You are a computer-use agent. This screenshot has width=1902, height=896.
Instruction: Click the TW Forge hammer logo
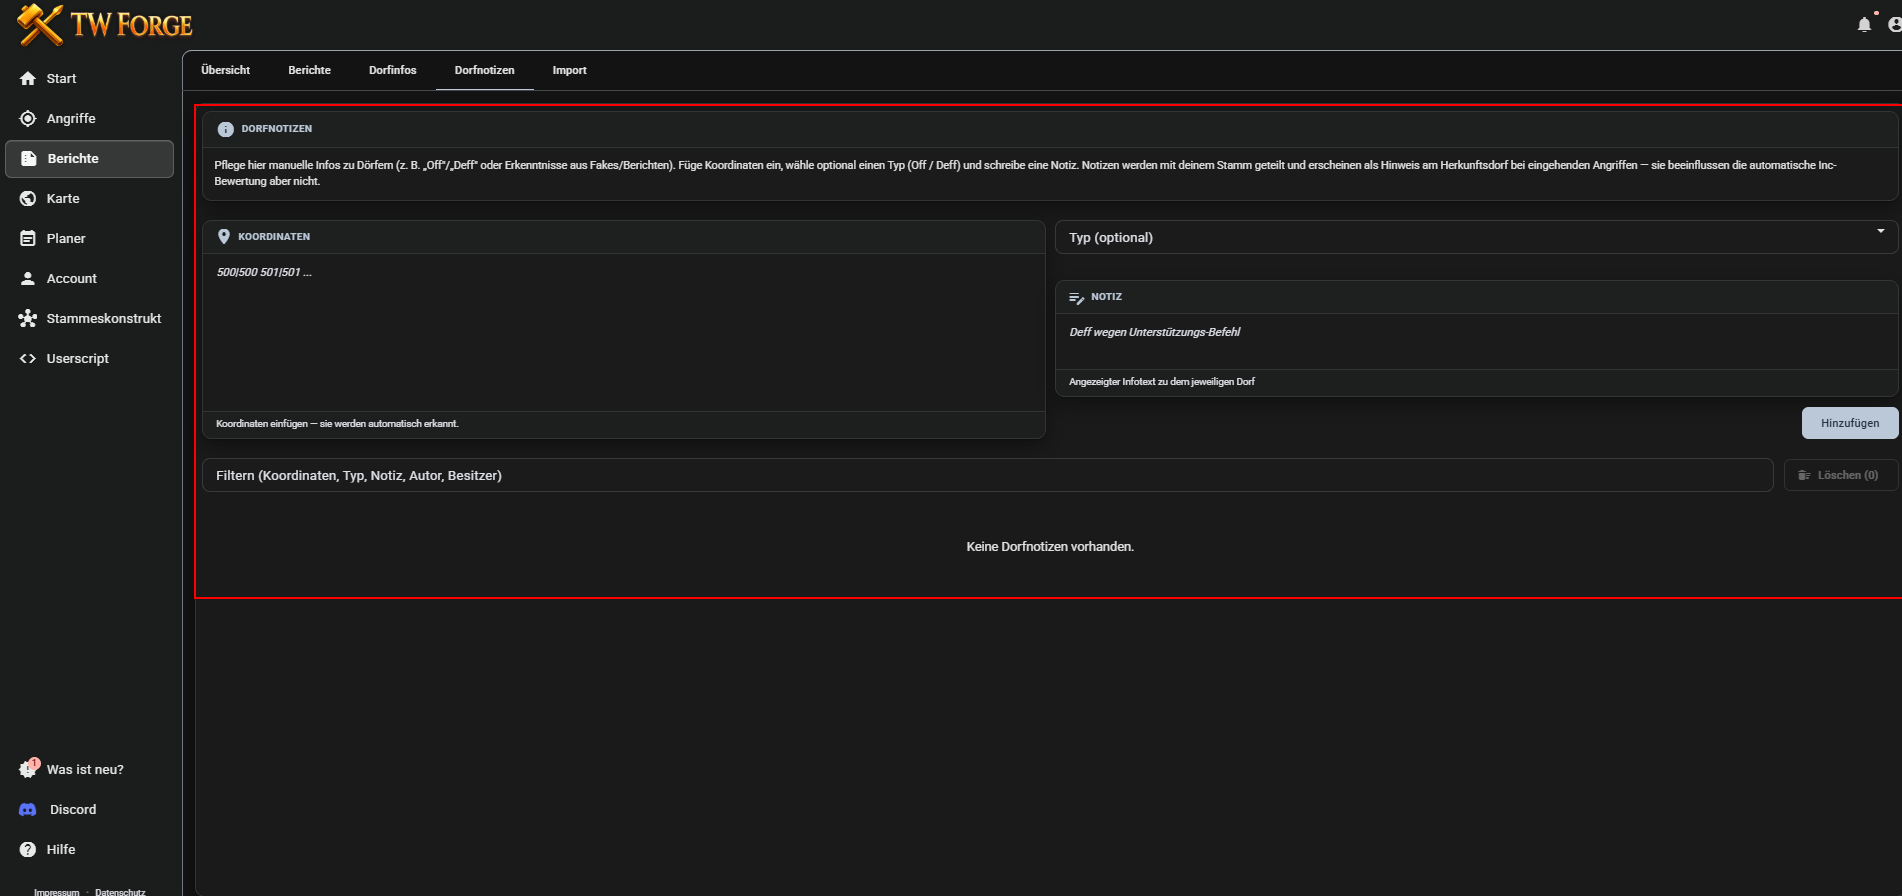[40, 25]
